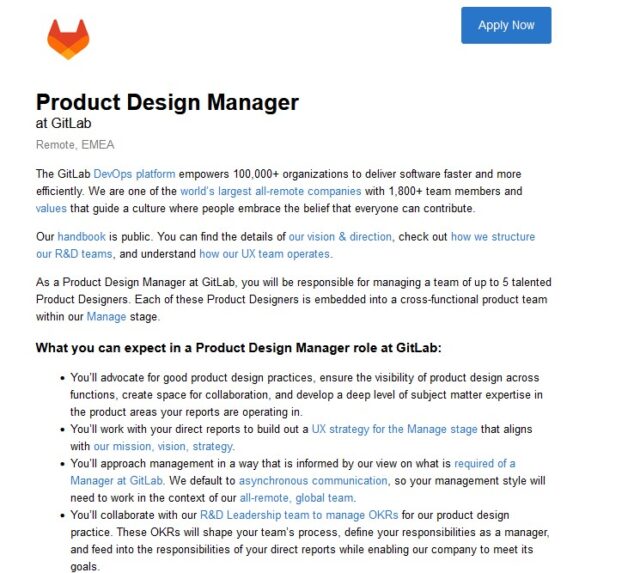This screenshot has height=573, width=640.
Task: Click the 'at GitLab' subtitle text
Action: pyautogui.click(x=63, y=123)
